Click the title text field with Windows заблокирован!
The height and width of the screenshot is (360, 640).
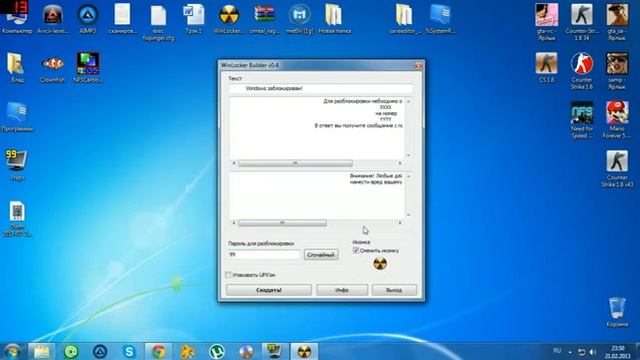point(321,88)
